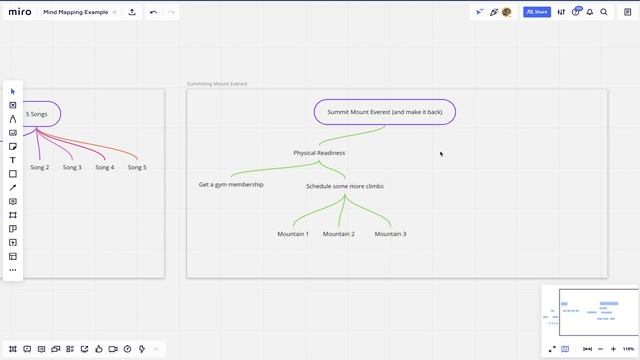The image size is (640, 360).
Task: Open the comments panel in bottom toolbar
Action: tap(41, 349)
